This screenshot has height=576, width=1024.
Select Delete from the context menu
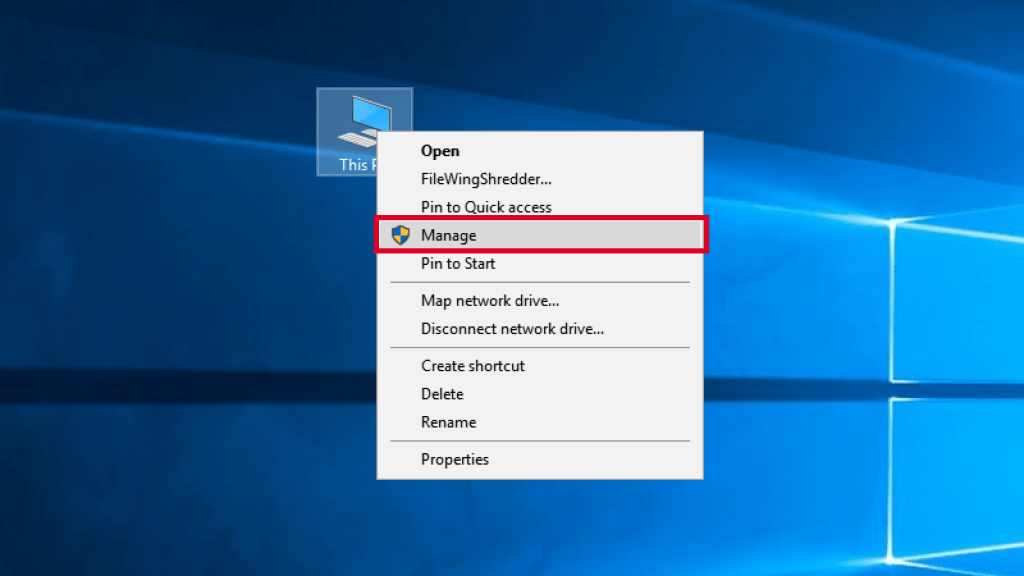[x=442, y=394]
